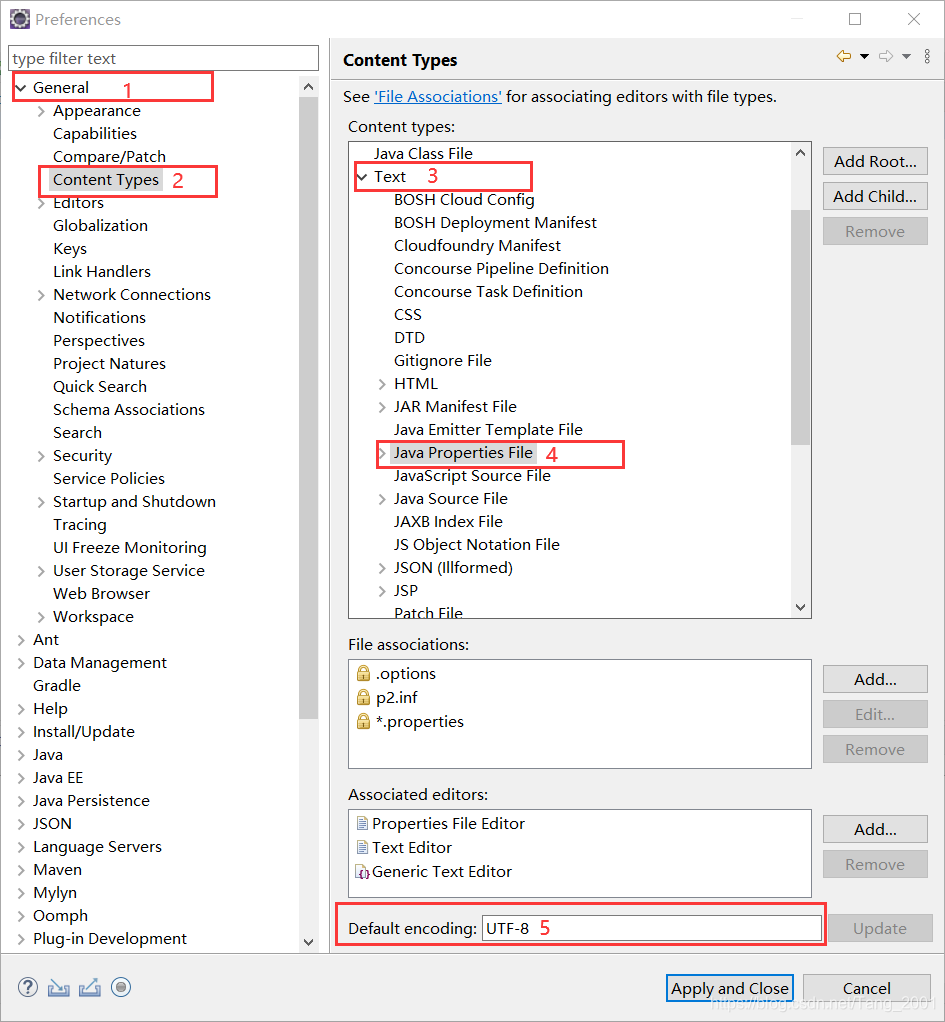Screen dimensions: 945x1022
Task: Click the forward navigation arrow icon
Action: pos(886,57)
